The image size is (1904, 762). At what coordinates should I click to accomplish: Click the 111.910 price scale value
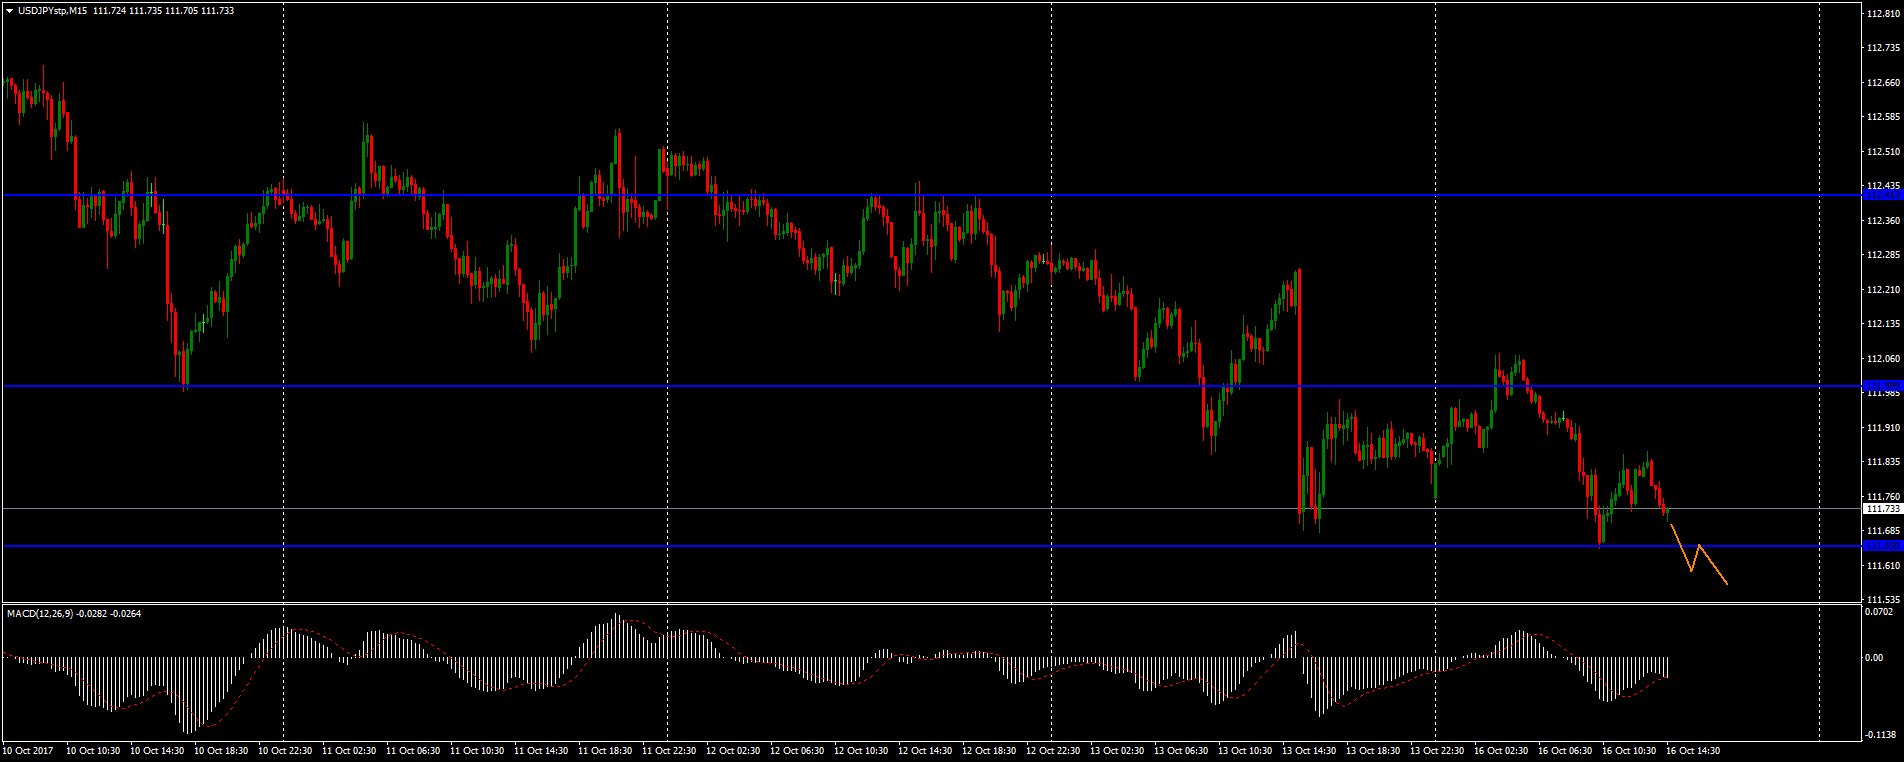(1882, 428)
